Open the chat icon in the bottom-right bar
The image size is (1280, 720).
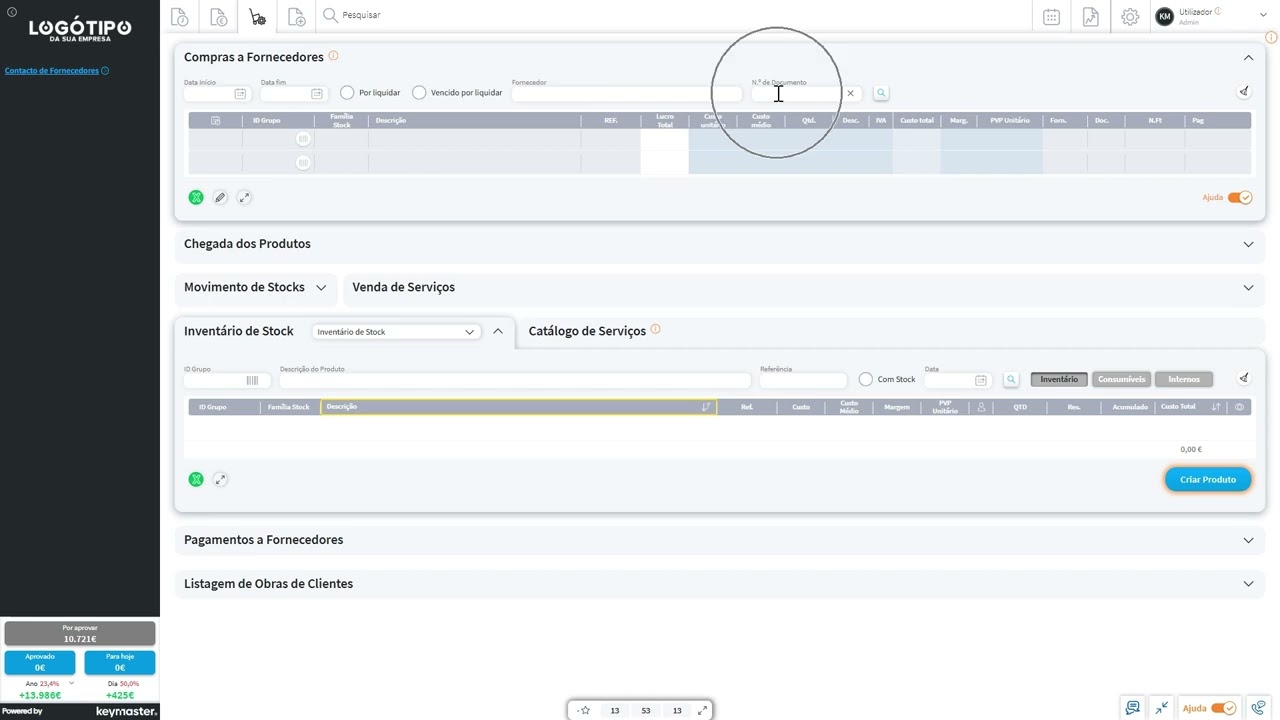pos(1132,708)
